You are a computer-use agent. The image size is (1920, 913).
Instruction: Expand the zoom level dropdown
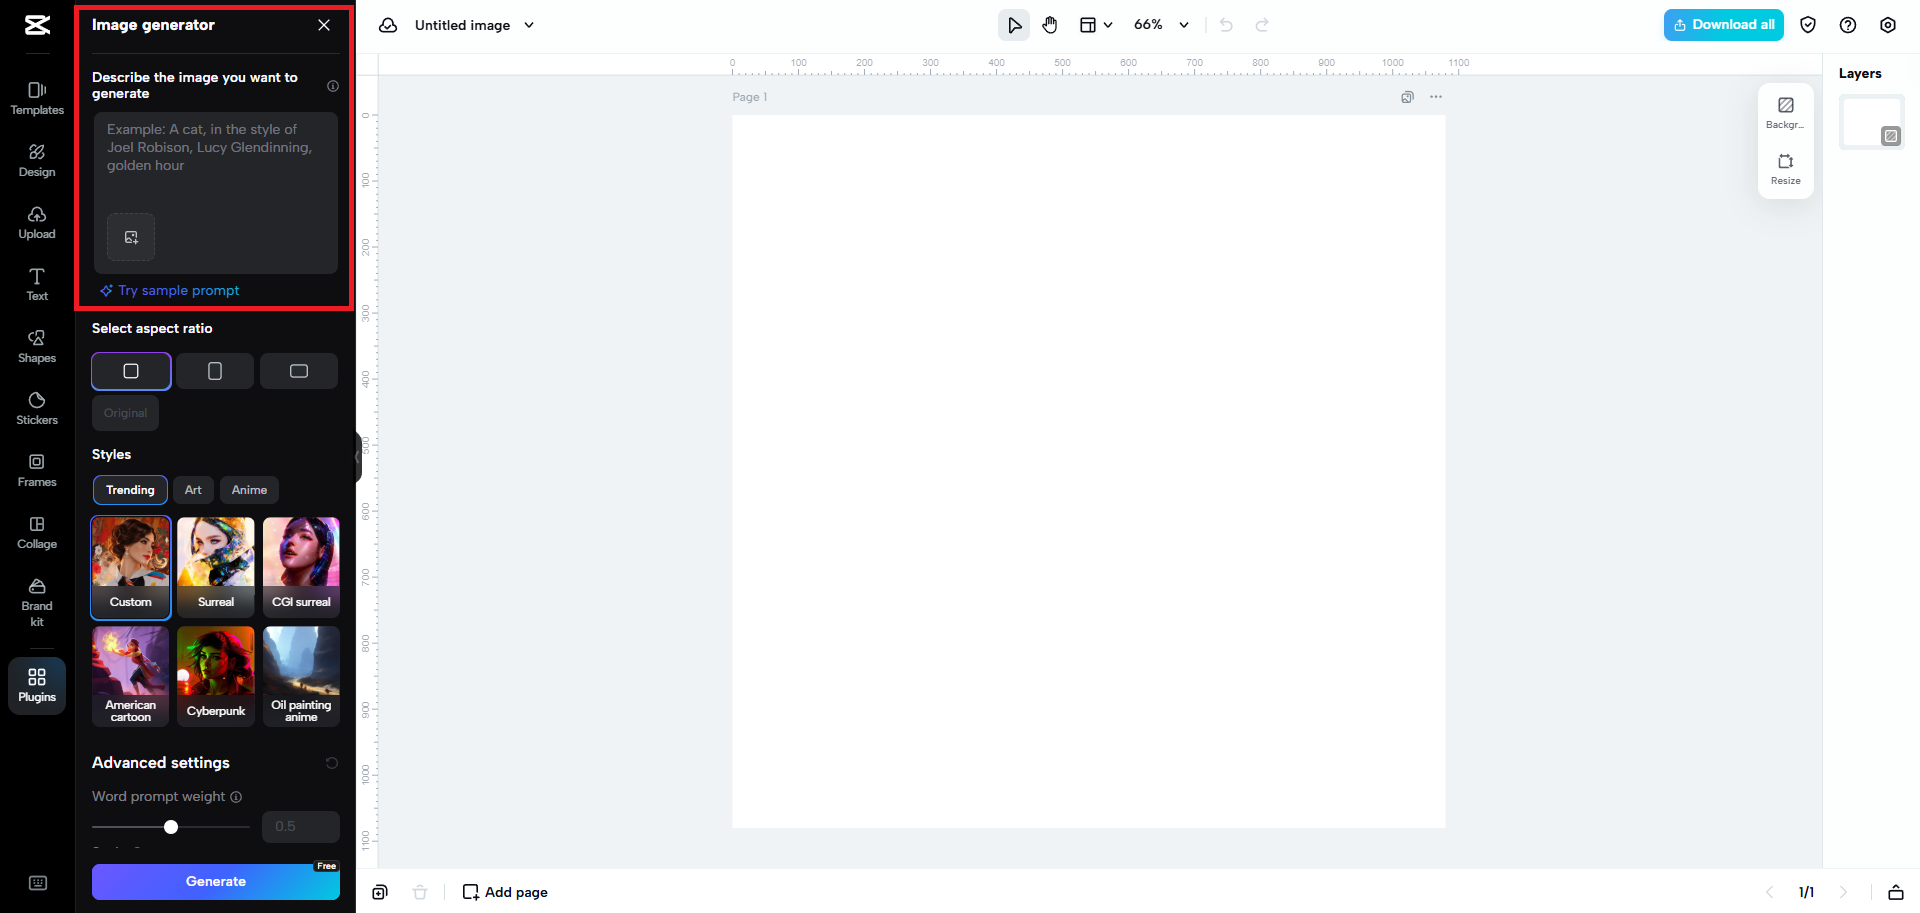(1184, 24)
